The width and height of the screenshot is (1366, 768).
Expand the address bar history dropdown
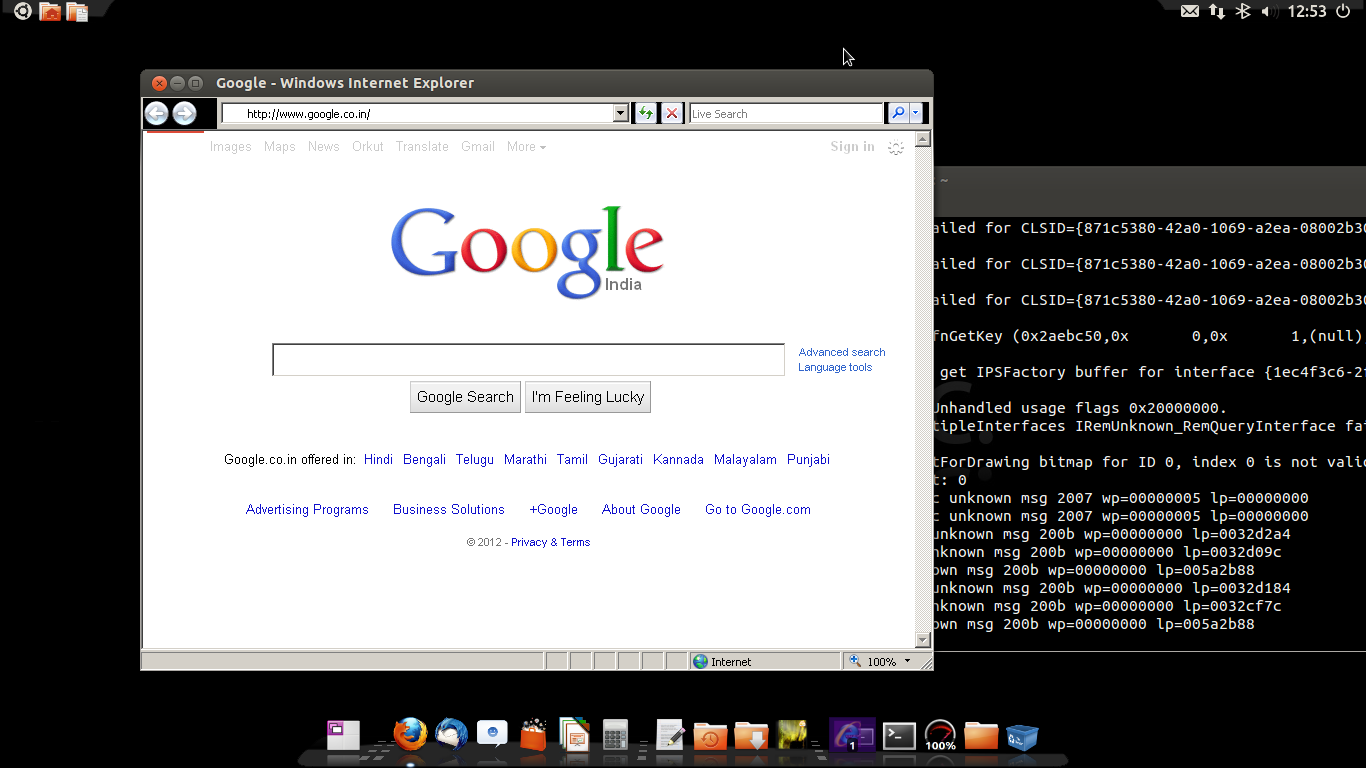tap(621, 114)
